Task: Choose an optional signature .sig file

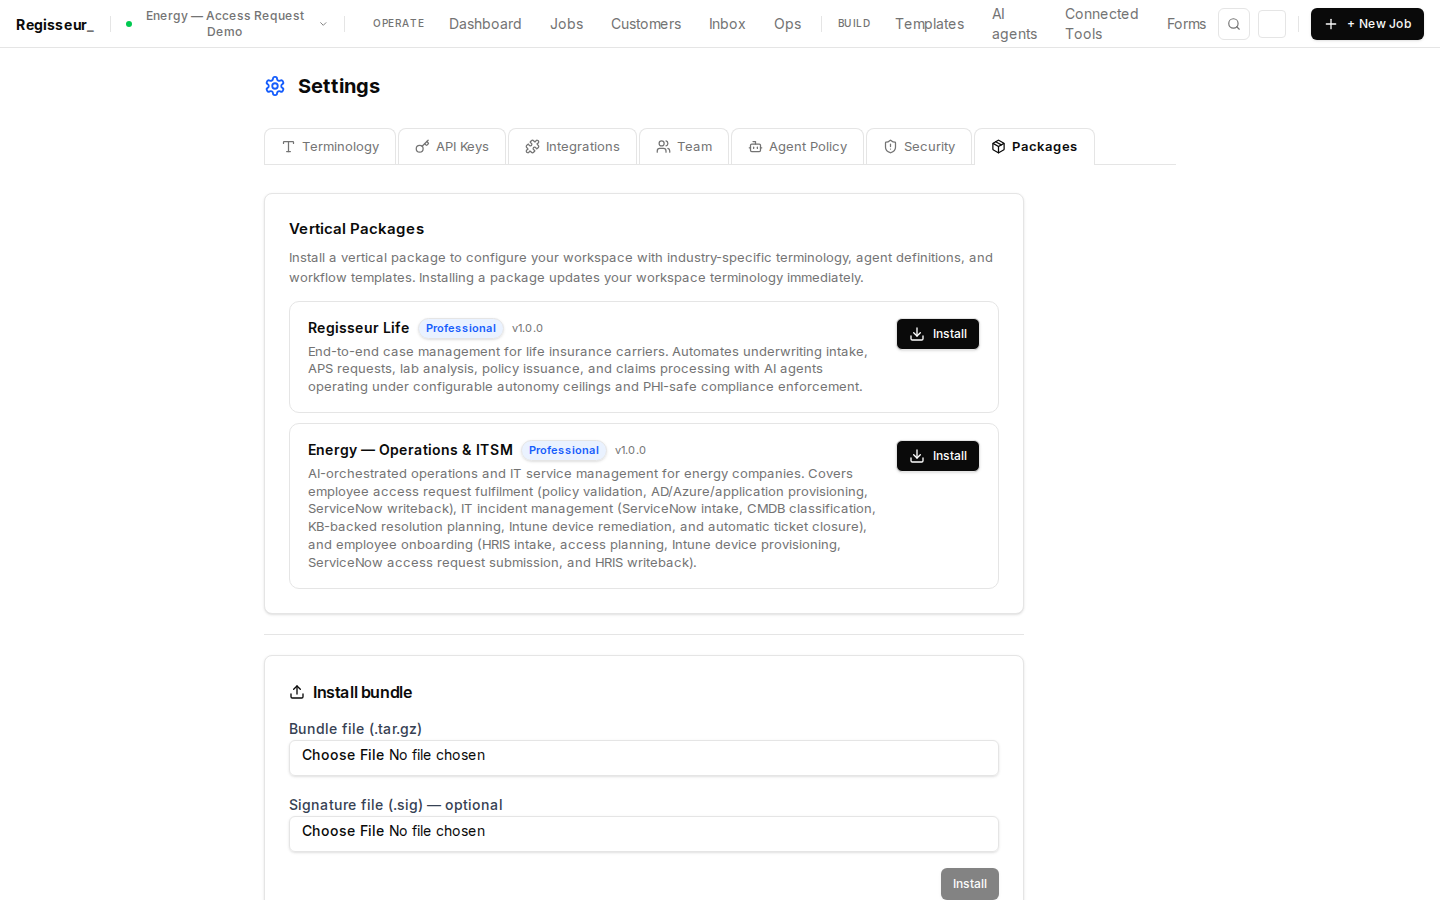Action: pyautogui.click(x=644, y=834)
